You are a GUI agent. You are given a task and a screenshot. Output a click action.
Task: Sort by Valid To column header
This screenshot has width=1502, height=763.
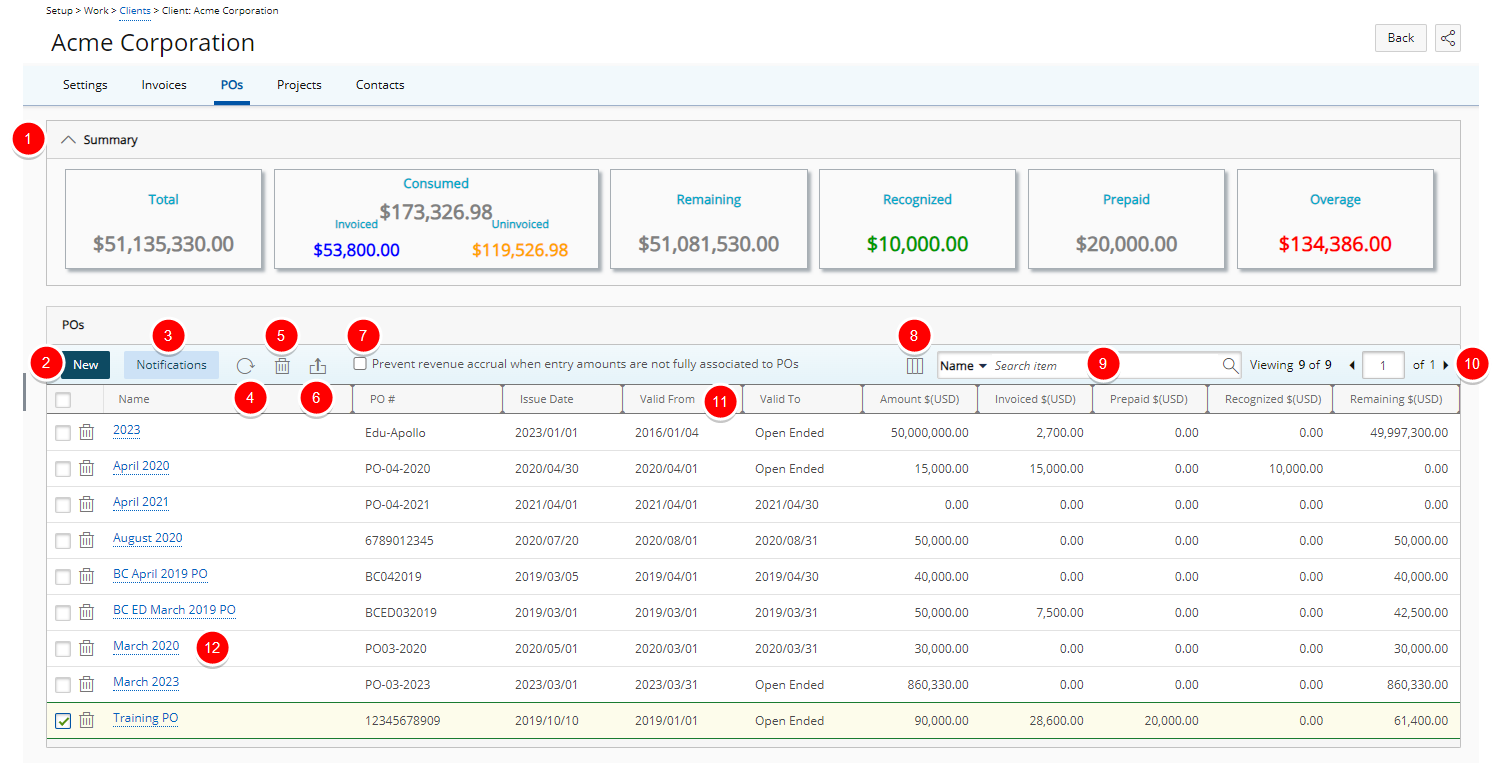click(780, 399)
